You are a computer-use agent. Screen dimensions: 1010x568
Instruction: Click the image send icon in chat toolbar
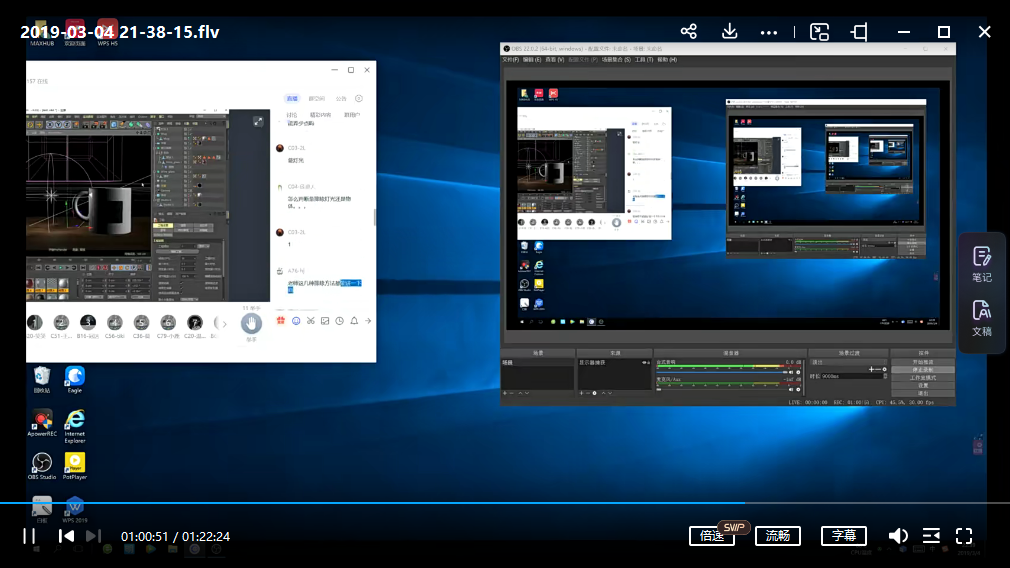coord(325,321)
